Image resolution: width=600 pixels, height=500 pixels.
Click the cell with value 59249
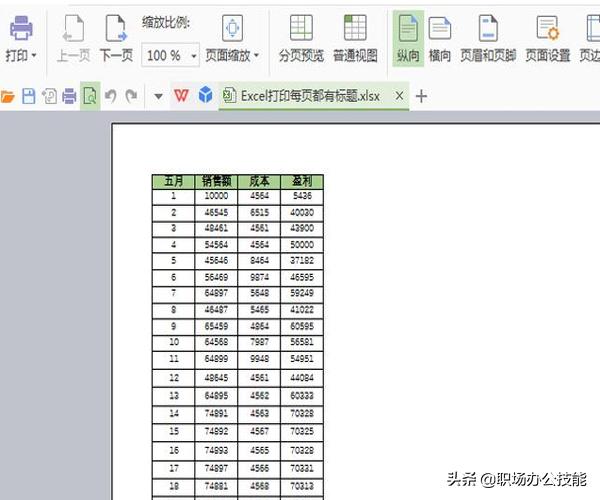pos(302,293)
